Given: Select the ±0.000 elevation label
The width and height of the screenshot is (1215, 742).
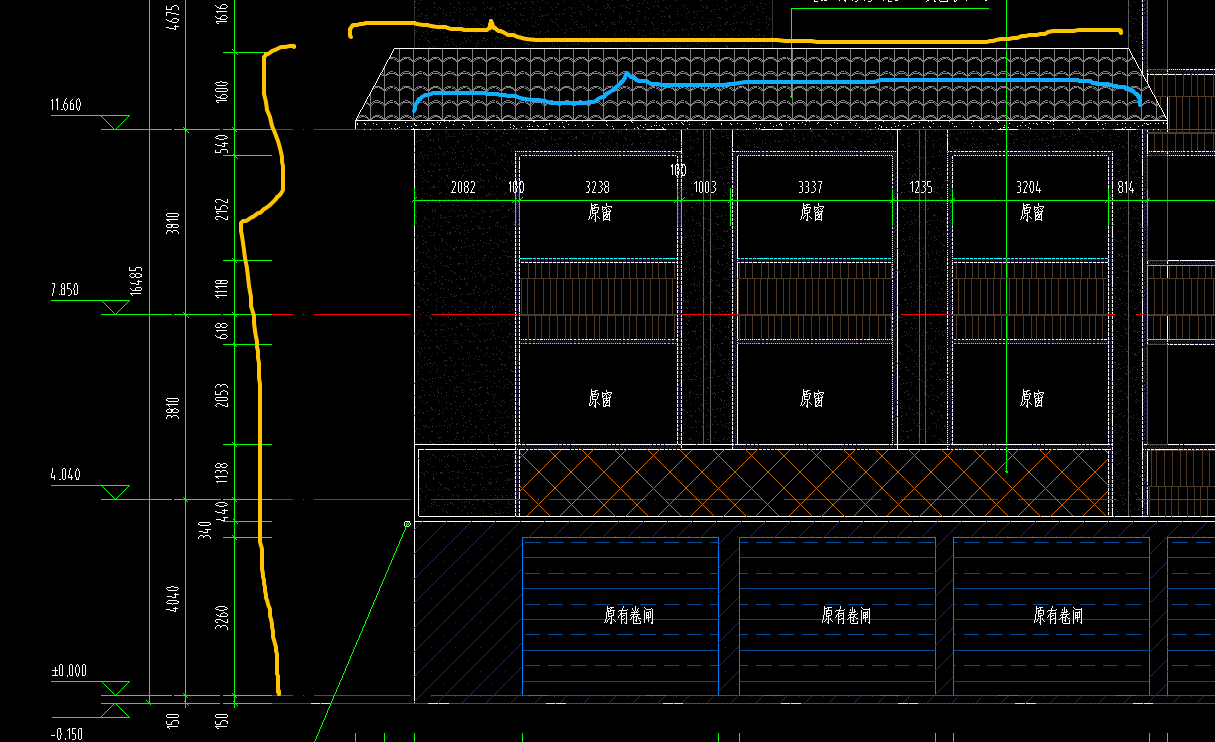Looking at the screenshot, I should [x=69, y=671].
